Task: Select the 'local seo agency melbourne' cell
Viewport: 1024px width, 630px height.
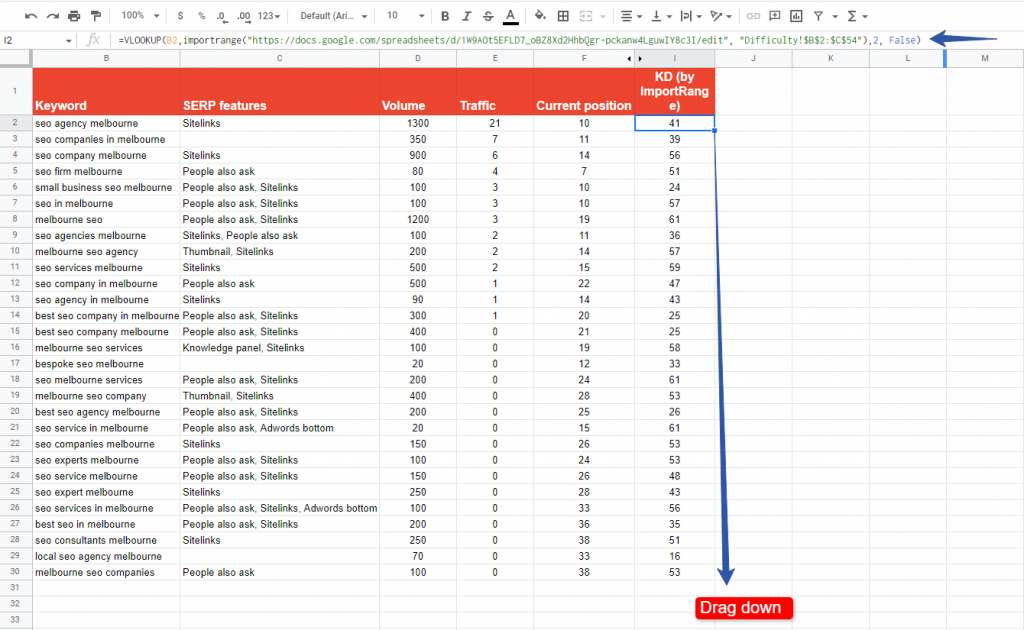Action: click(x=106, y=556)
